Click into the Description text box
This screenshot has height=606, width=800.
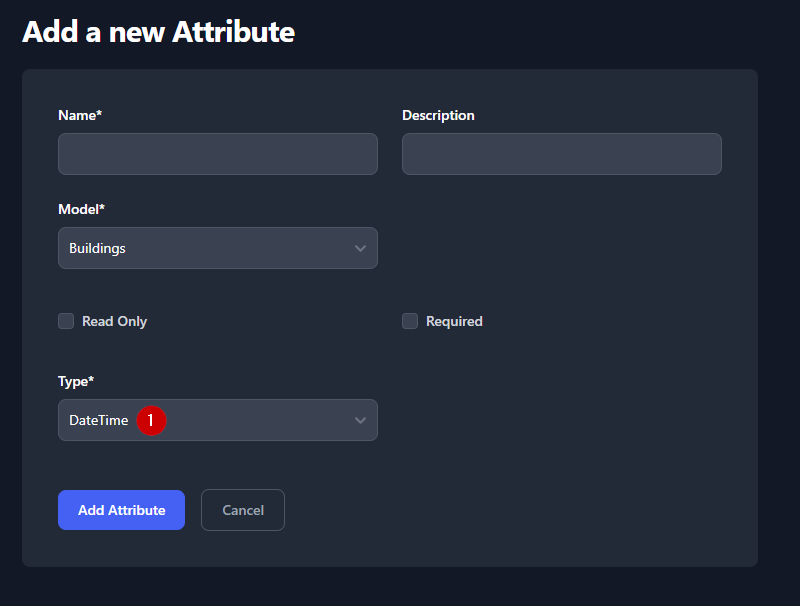tap(562, 154)
